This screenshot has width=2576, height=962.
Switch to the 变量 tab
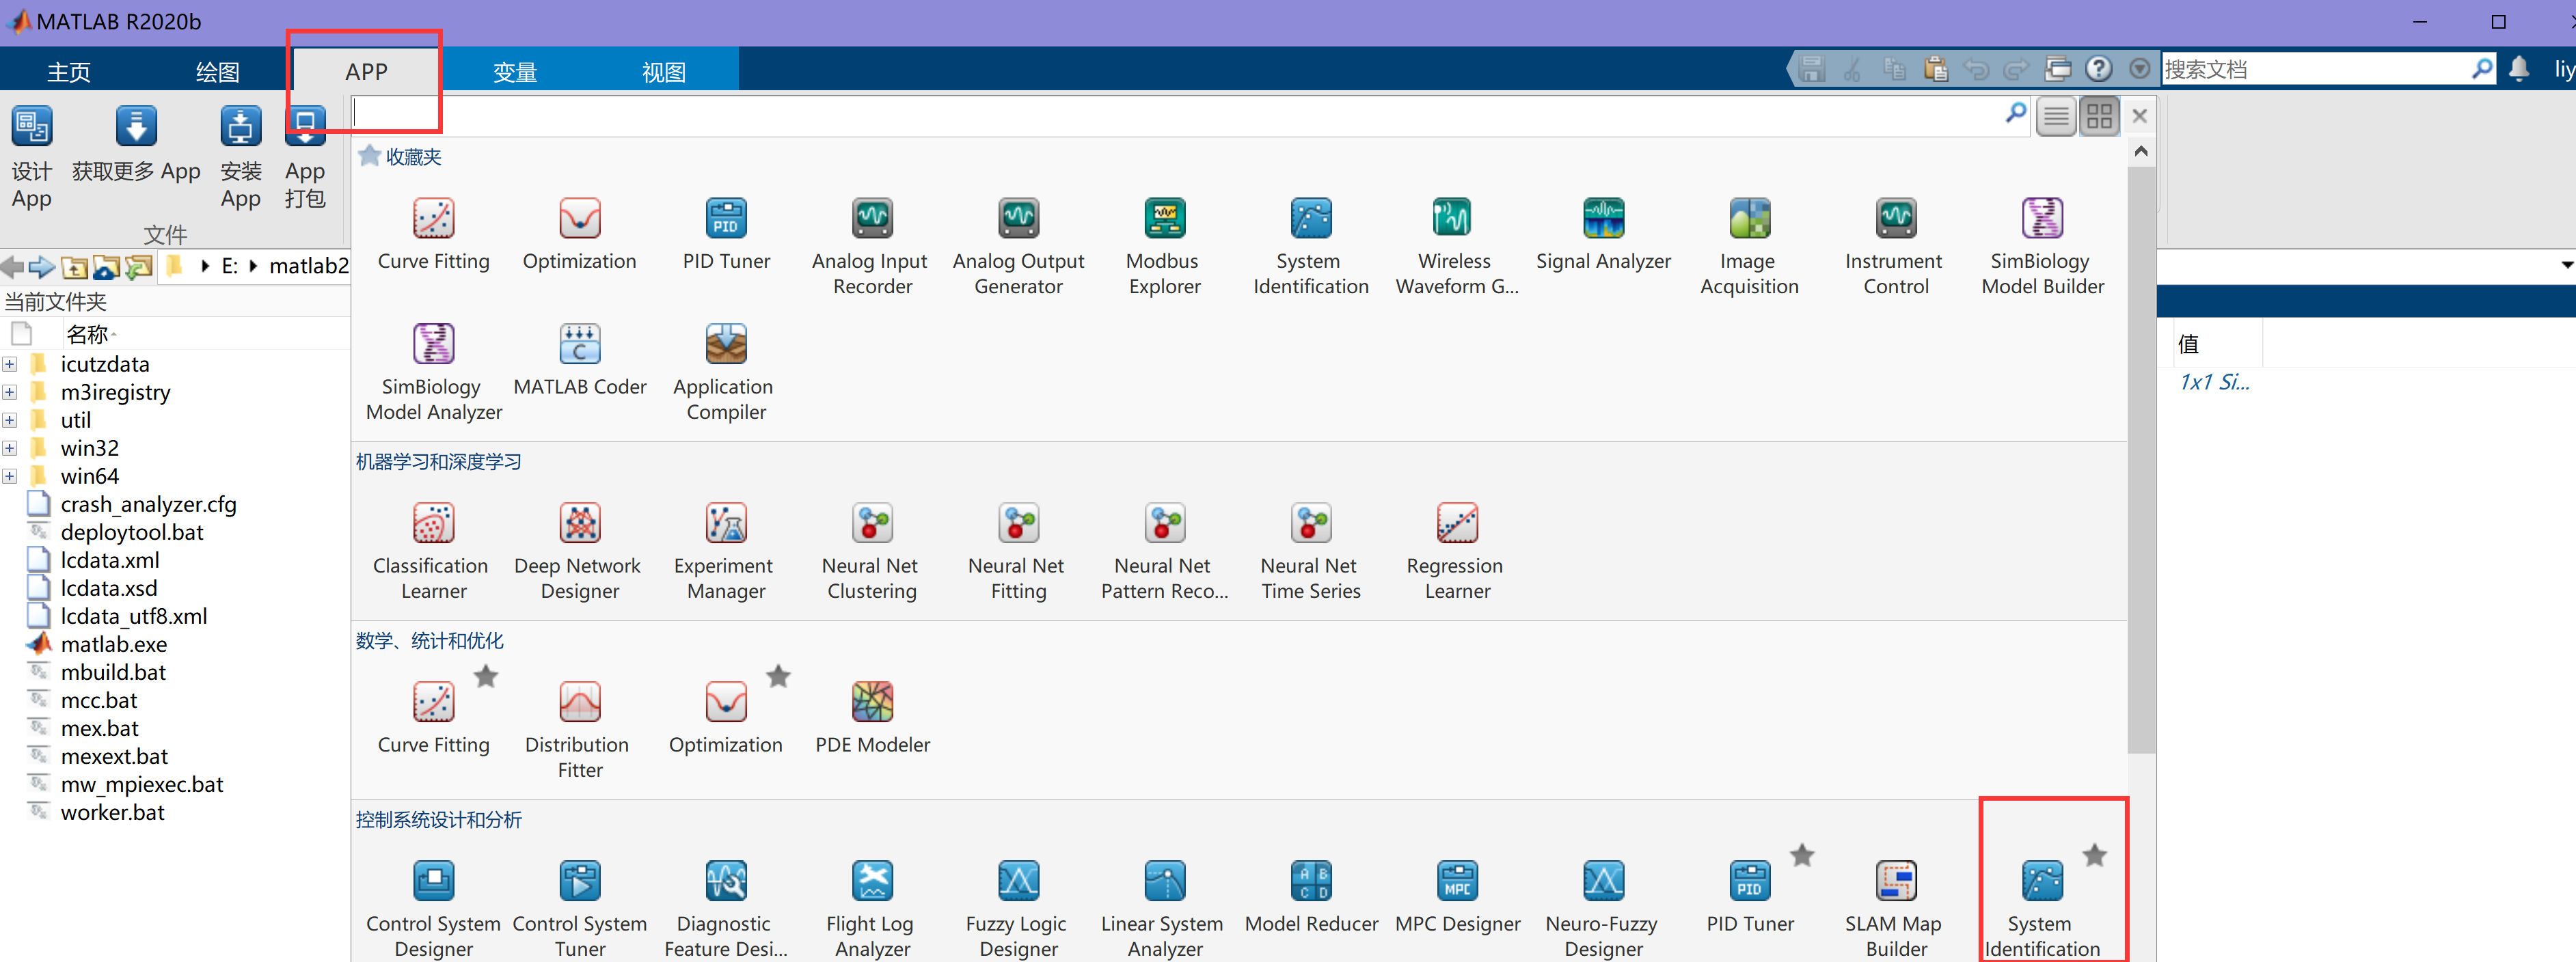tap(515, 72)
